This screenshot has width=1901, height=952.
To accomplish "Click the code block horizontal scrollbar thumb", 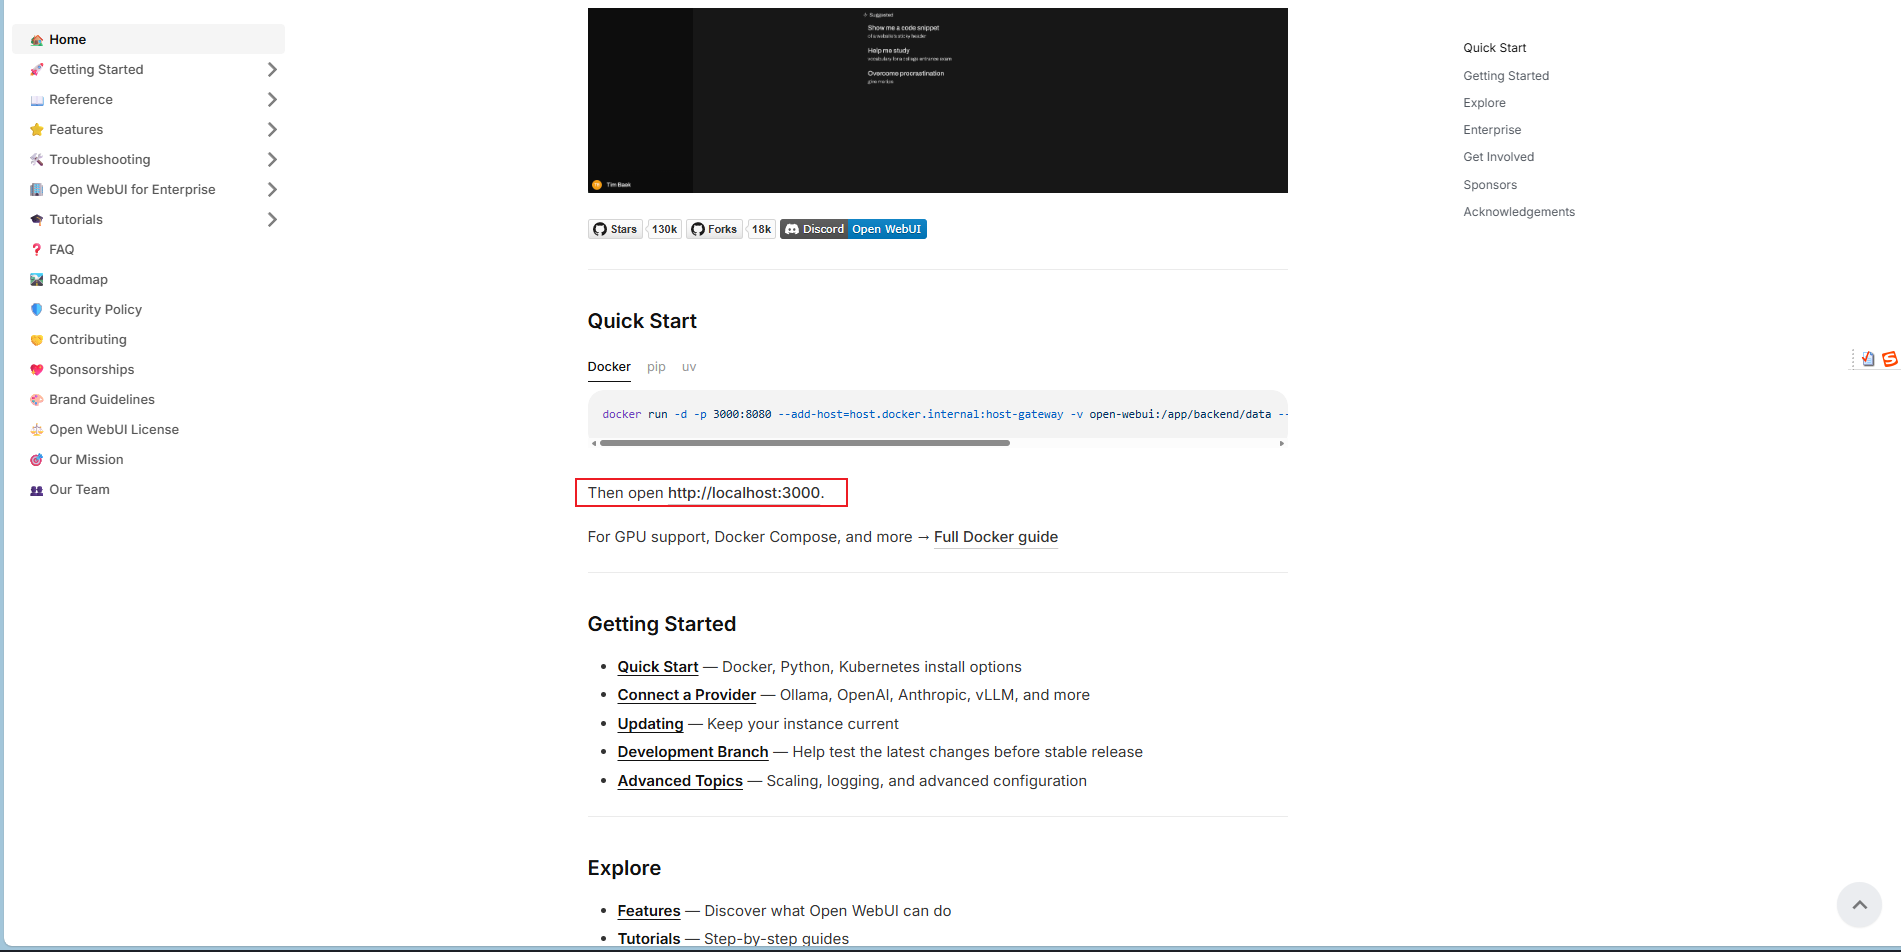I will coord(804,443).
